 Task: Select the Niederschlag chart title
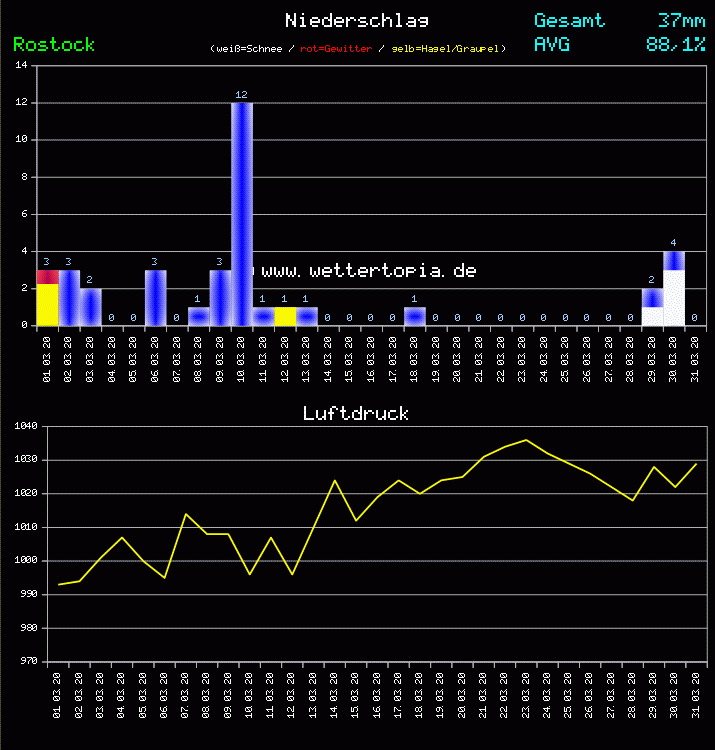(x=357, y=20)
